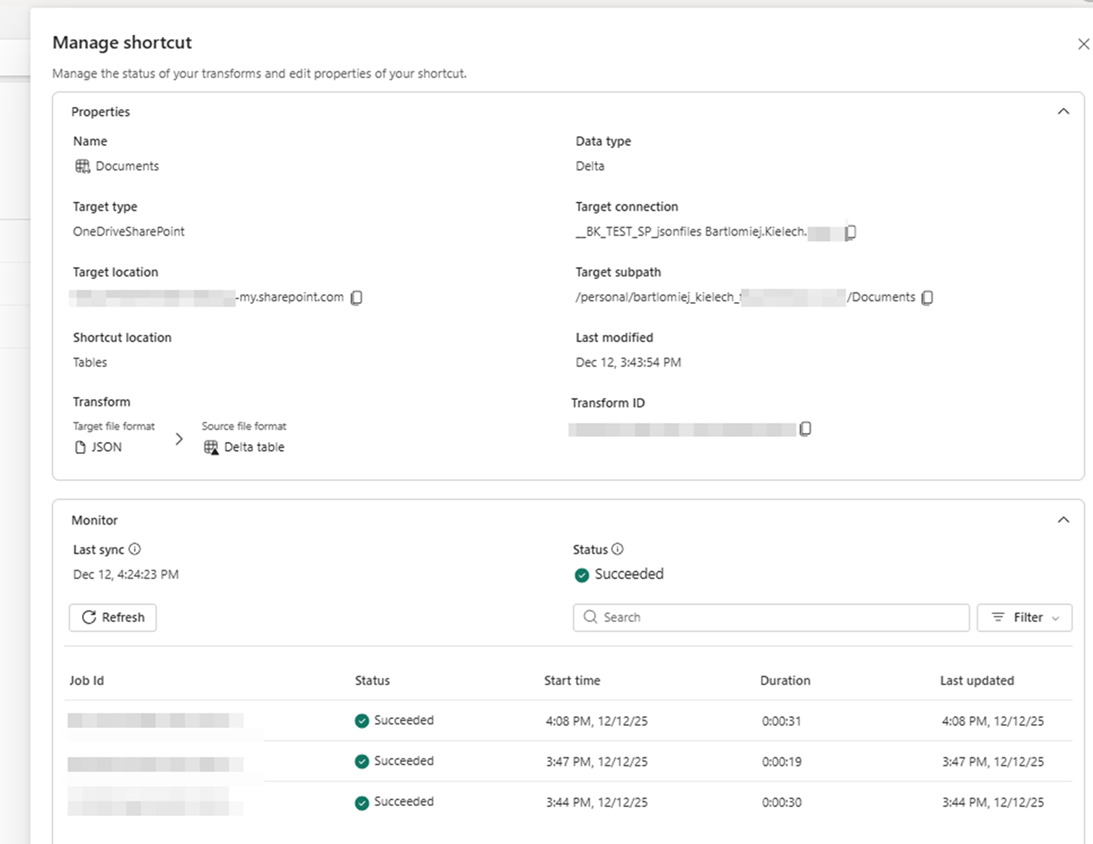Copy the Transform ID
The height and width of the screenshot is (844, 1093).
point(805,429)
